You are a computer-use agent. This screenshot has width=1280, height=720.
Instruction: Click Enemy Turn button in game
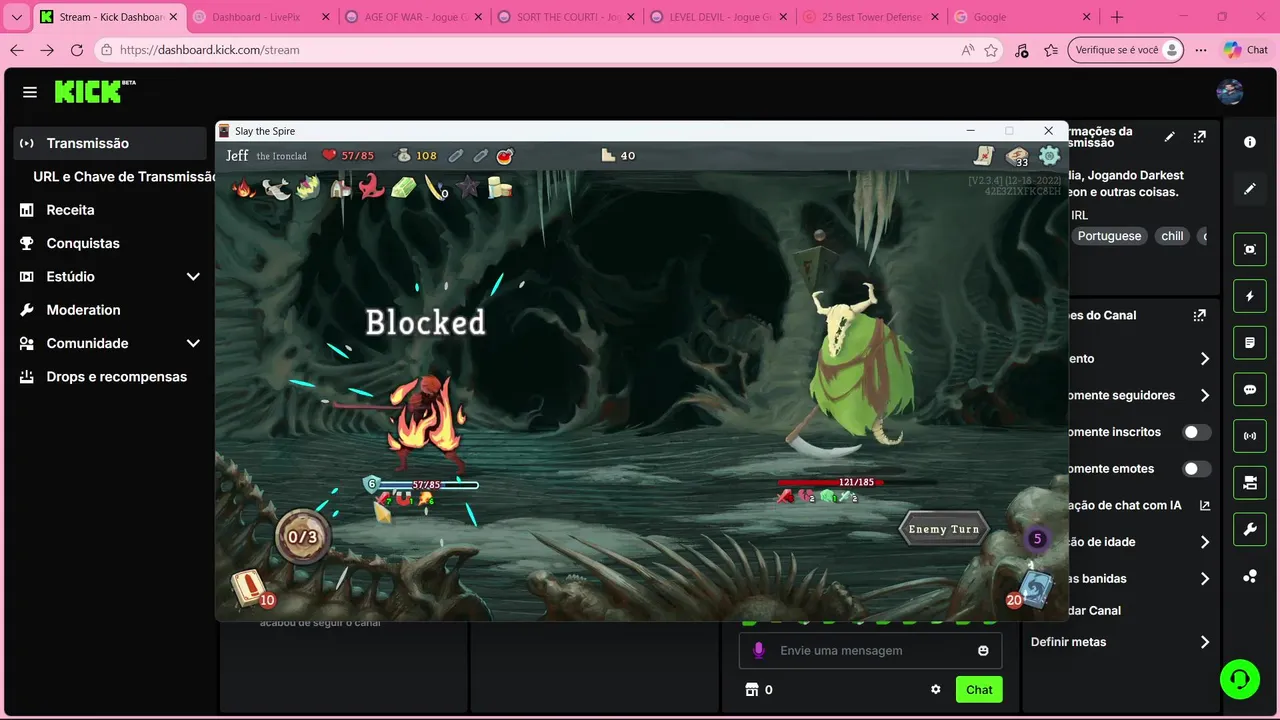pyautogui.click(x=944, y=529)
